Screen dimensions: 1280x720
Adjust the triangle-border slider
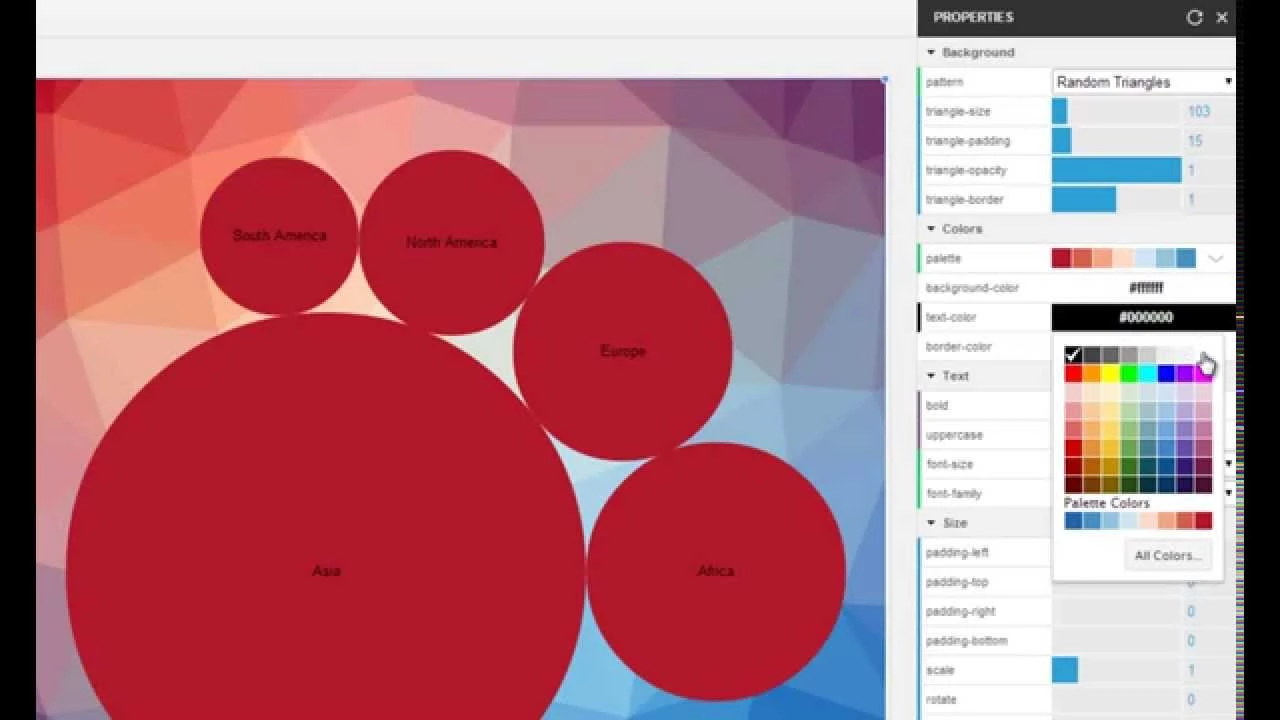click(x=1116, y=199)
